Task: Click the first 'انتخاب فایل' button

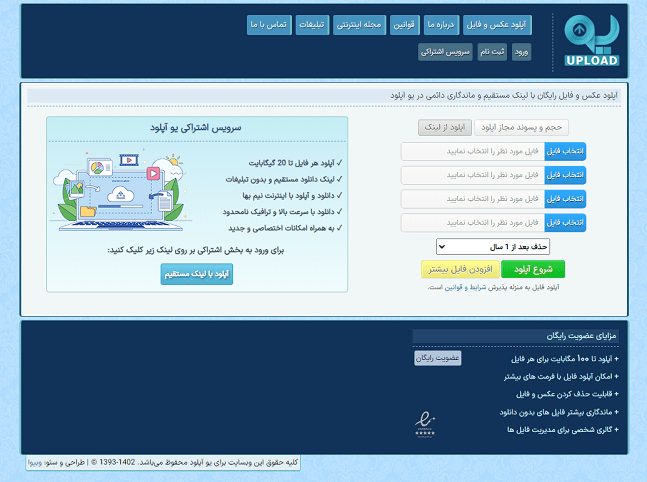Action: pyautogui.click(x=565, y=151)
